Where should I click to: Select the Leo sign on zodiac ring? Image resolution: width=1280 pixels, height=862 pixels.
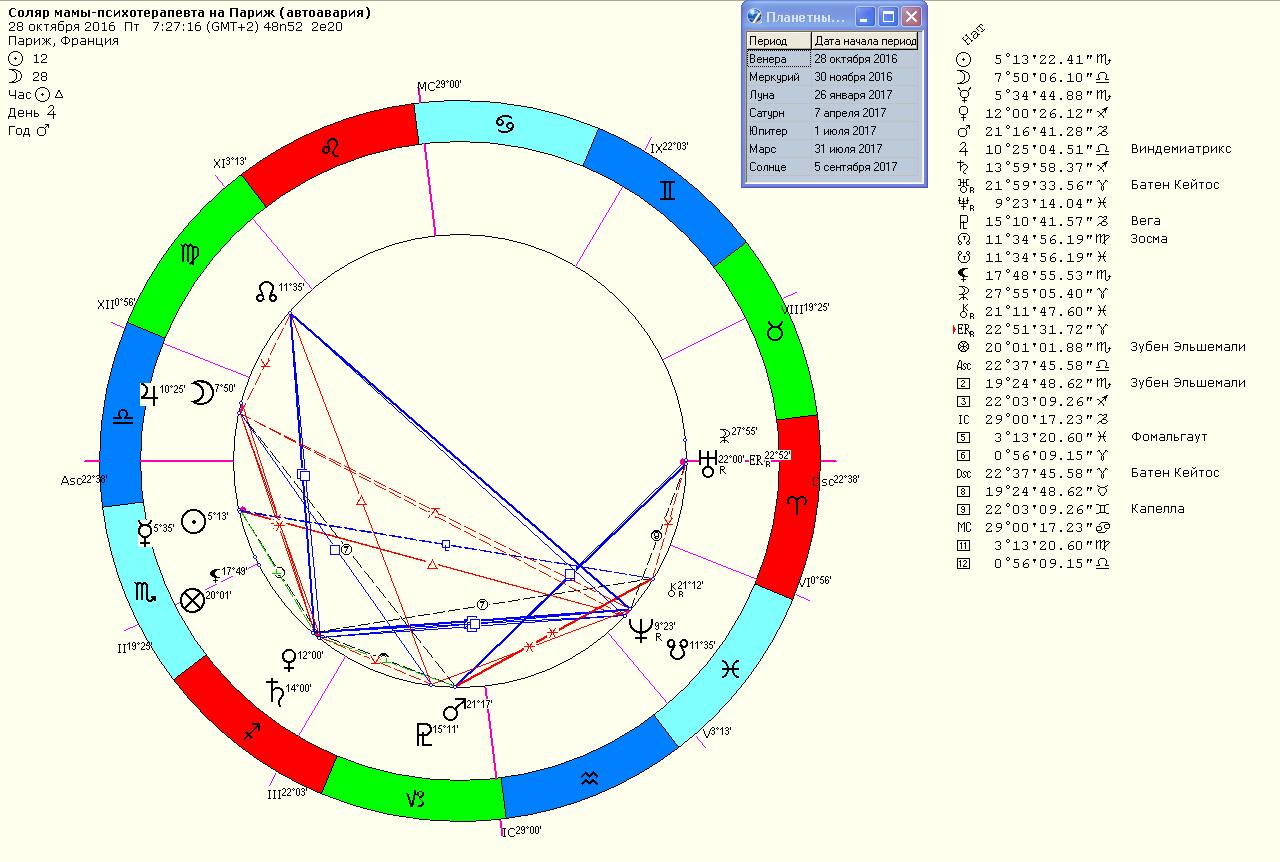330,148
